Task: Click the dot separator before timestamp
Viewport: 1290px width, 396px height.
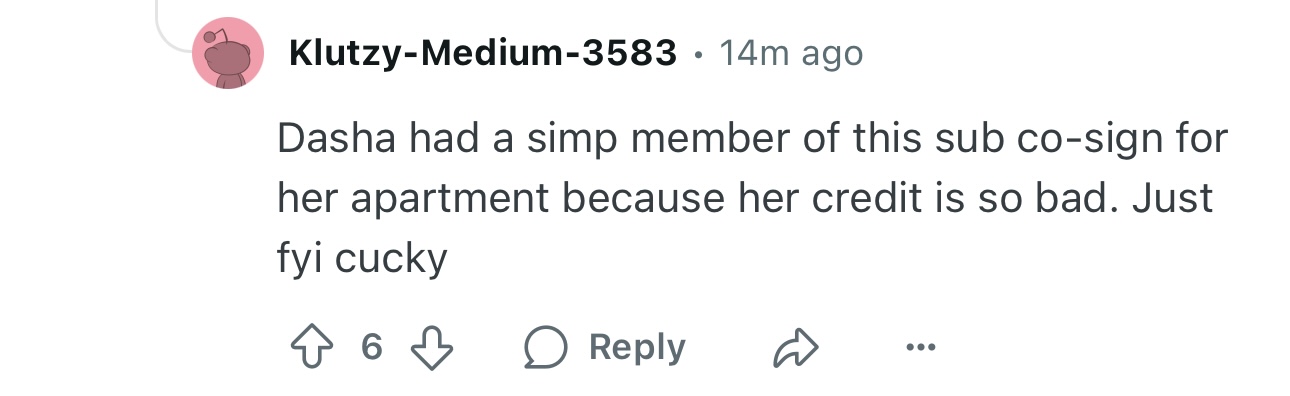Action: [x=697, y=54]
